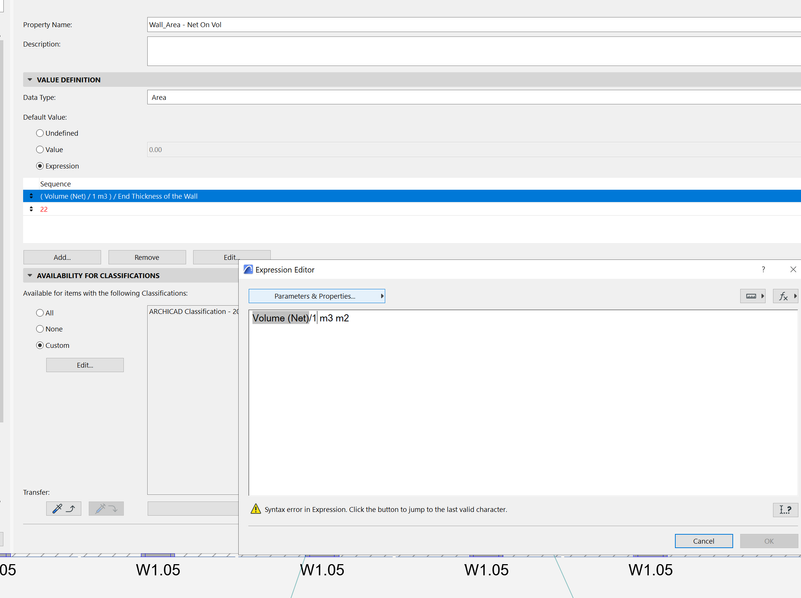Open Parameters & Properties dropdown
Viewport: 801px width, 598px height.
pyautogui.click(x=317, y=296)
